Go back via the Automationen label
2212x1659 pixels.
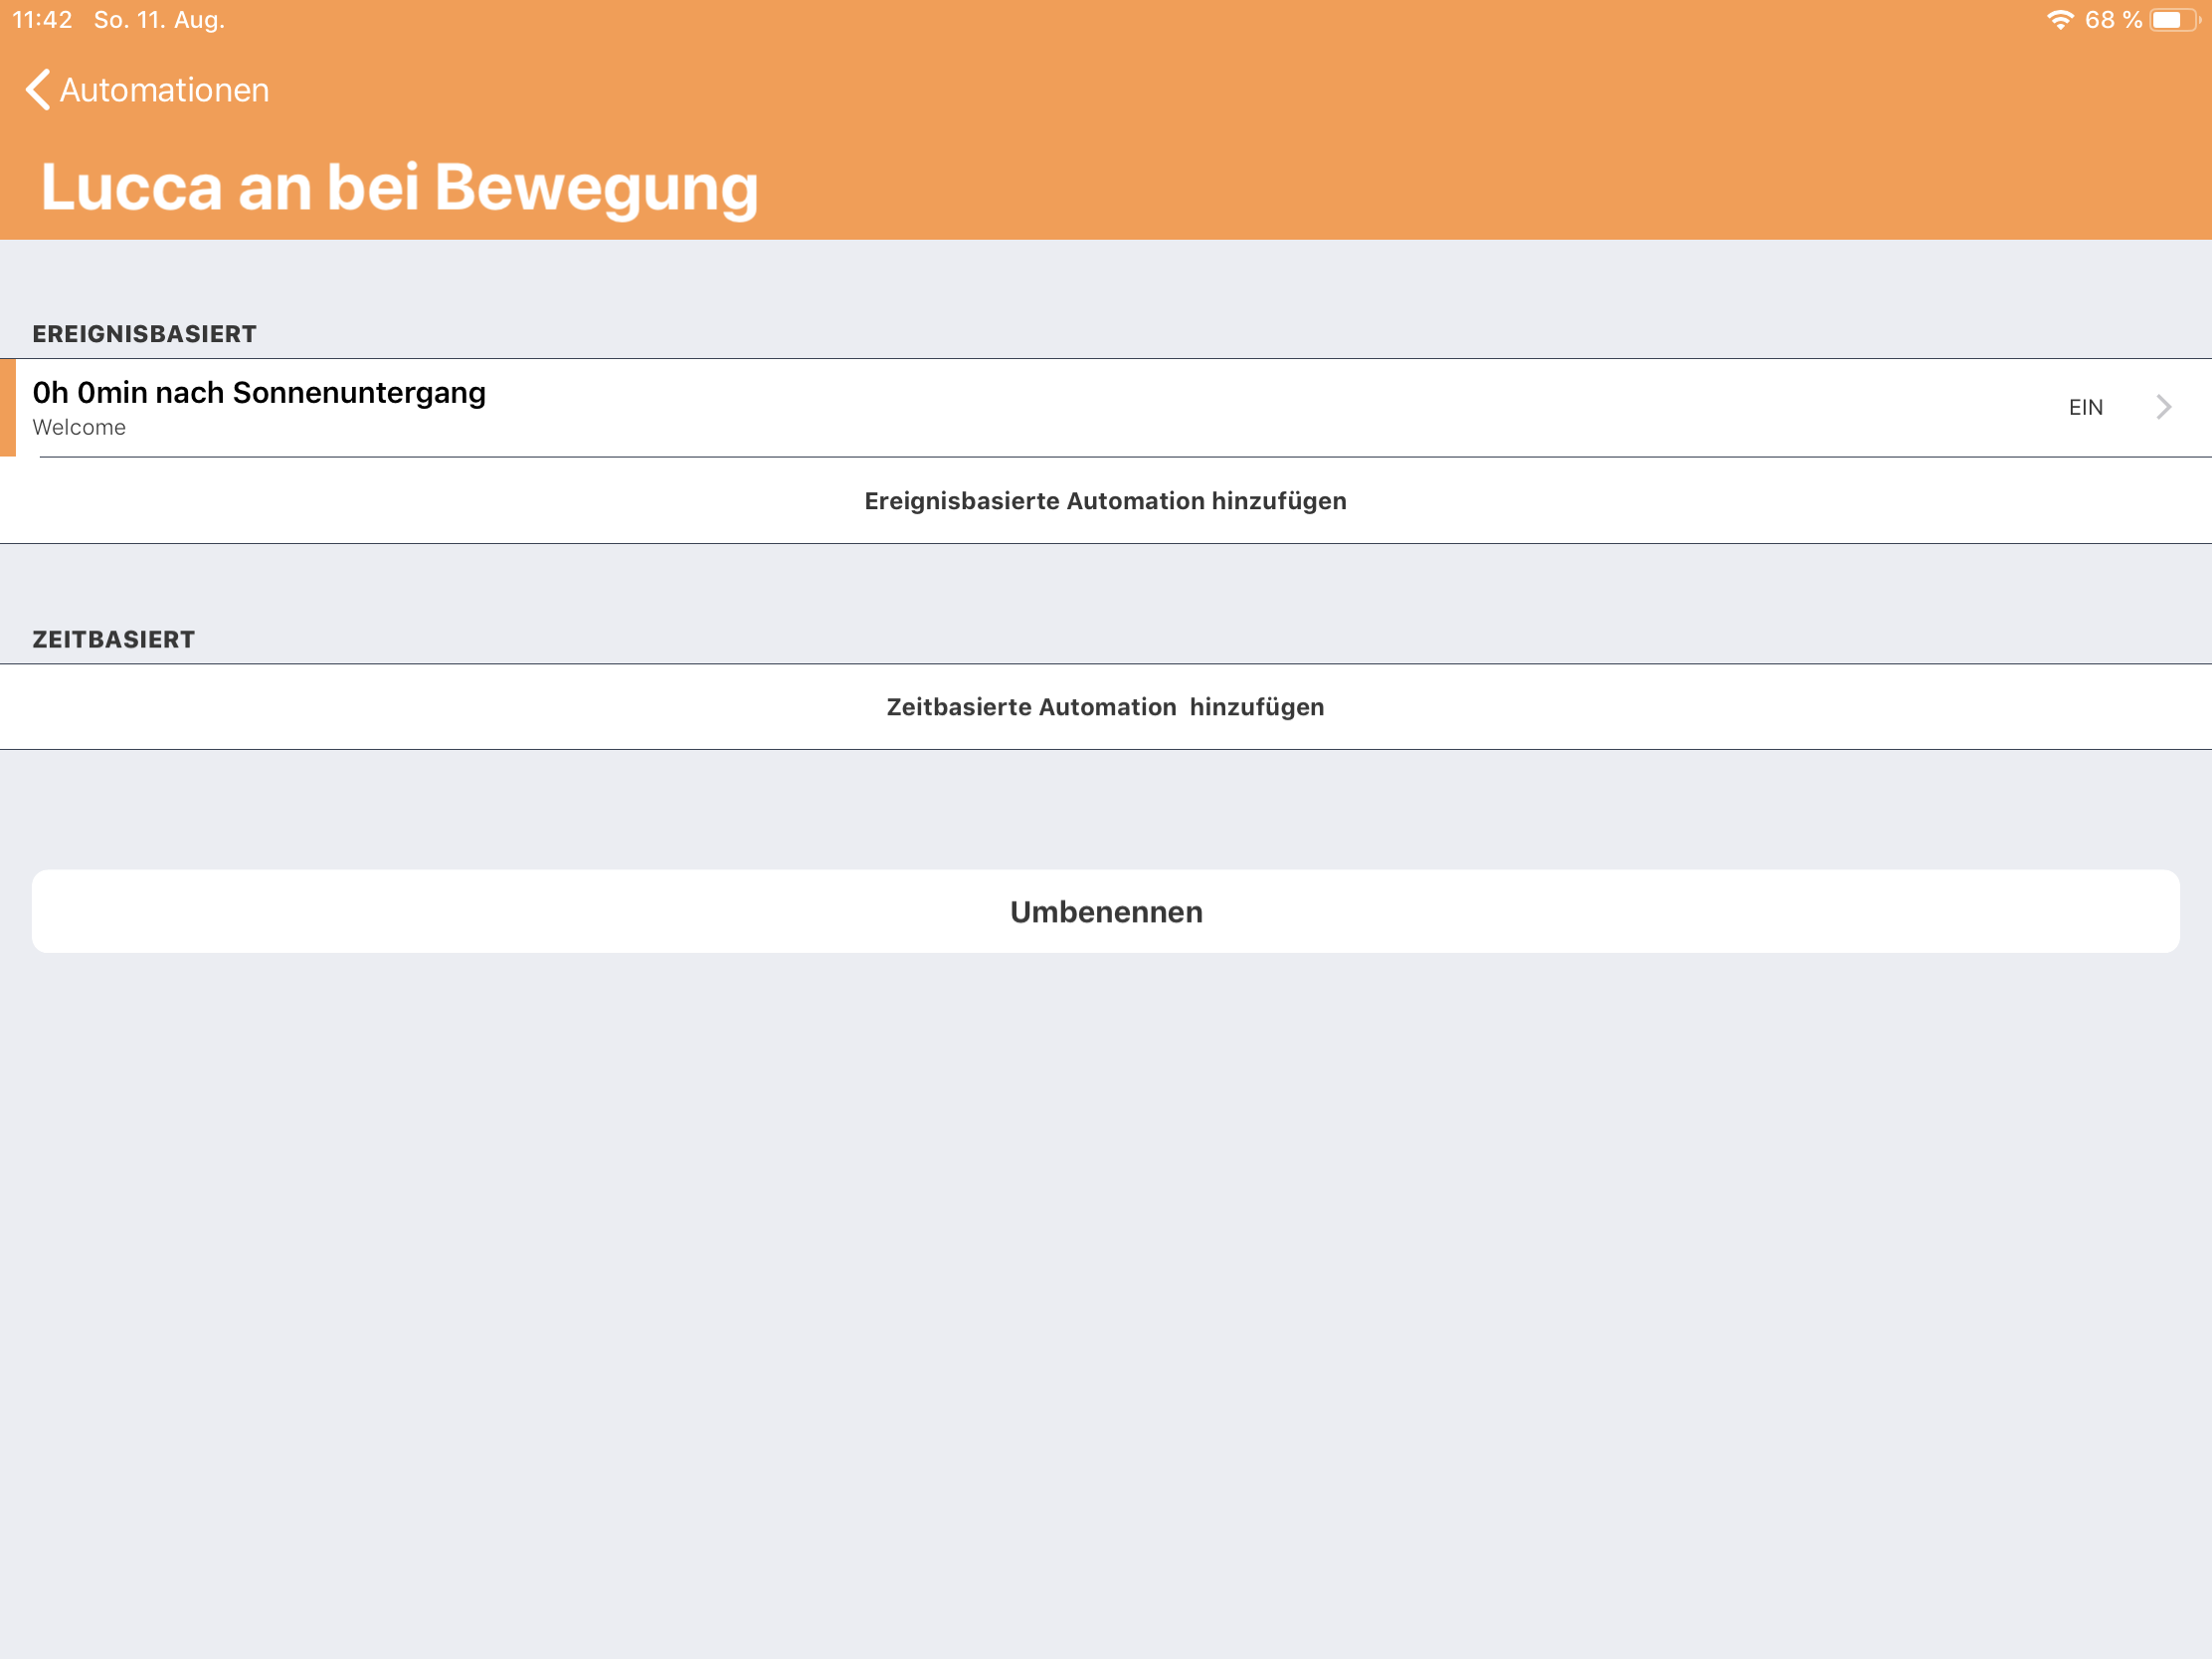164,90
